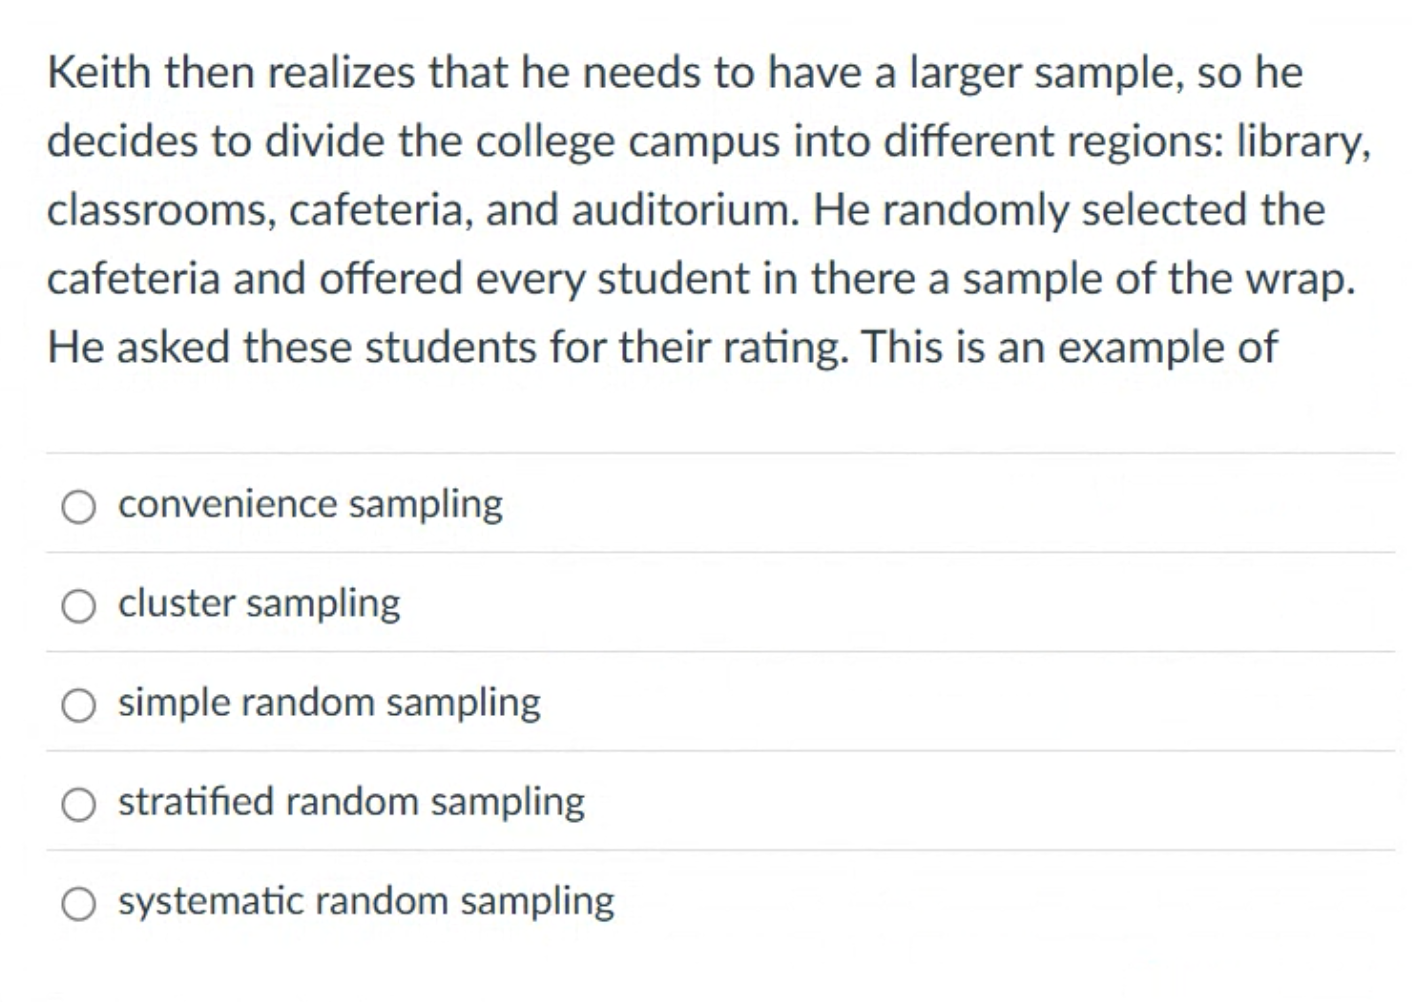
Task: Select the simple random sampling radio button
Action: (79, 704)
